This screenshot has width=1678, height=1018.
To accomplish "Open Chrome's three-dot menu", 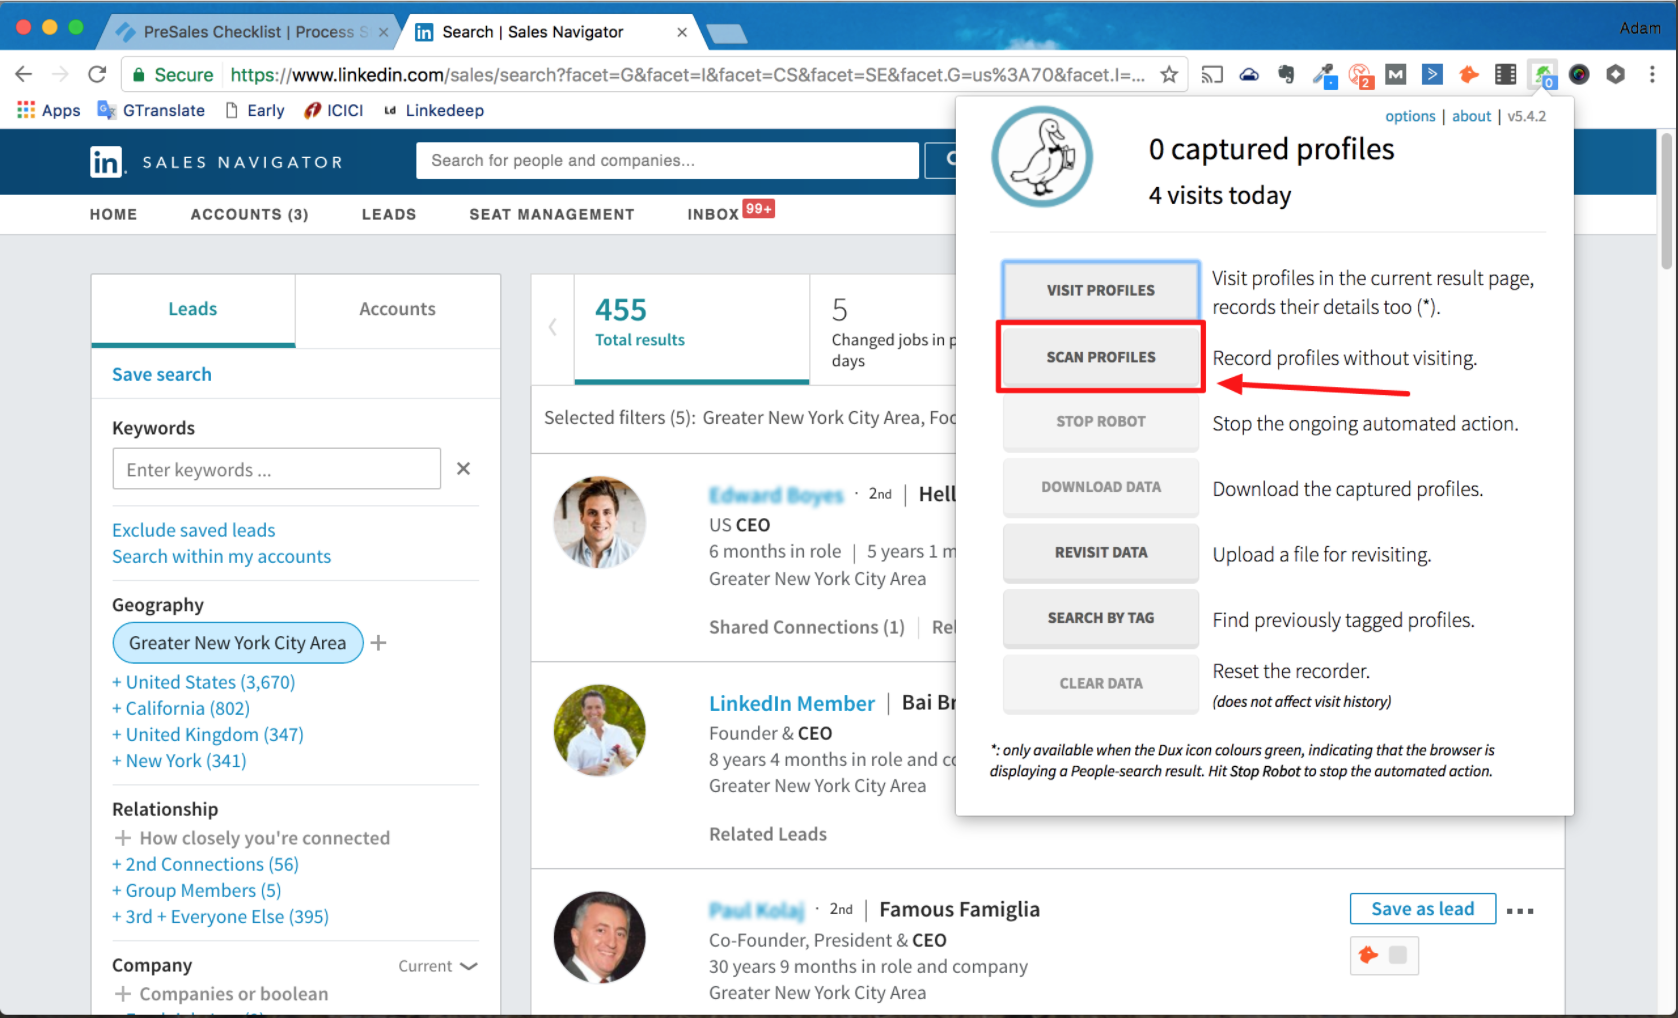I will (1652, 75).
